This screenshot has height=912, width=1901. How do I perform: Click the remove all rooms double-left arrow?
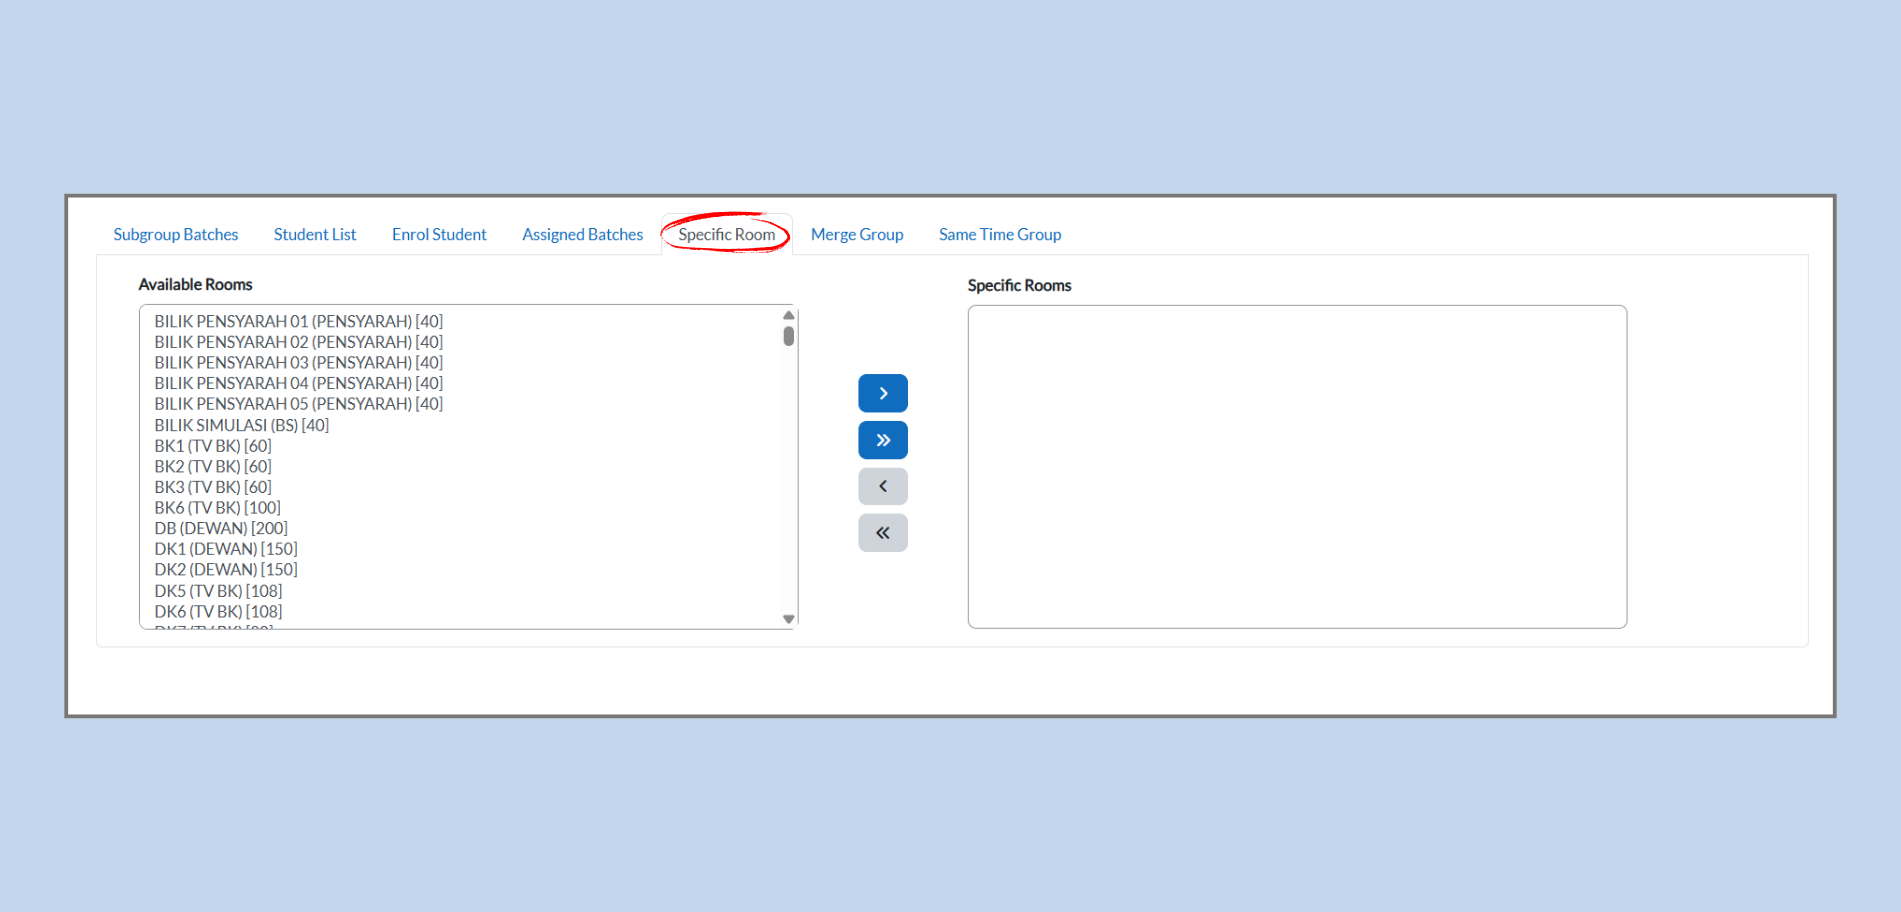pos(882,533)
